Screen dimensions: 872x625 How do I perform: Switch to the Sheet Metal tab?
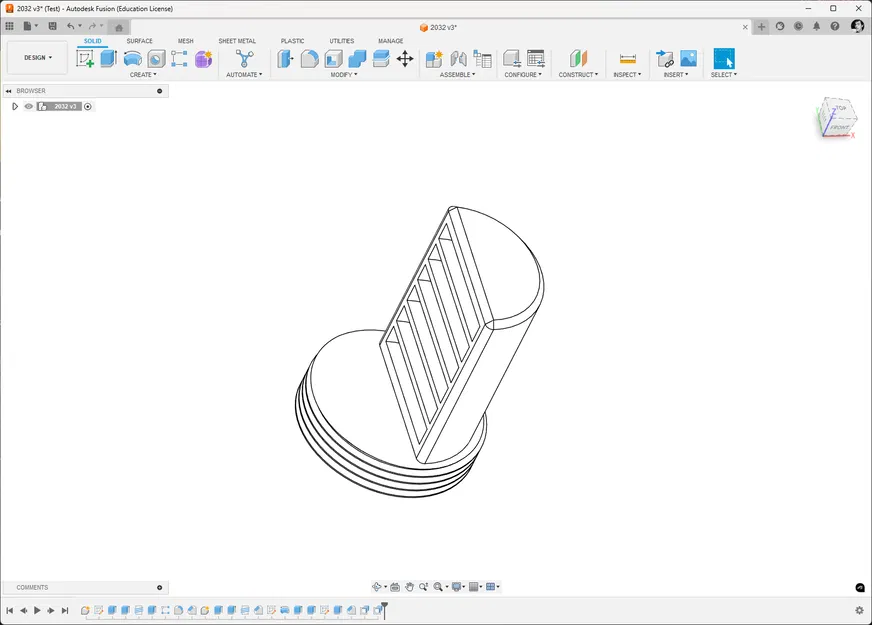[237, 41]
